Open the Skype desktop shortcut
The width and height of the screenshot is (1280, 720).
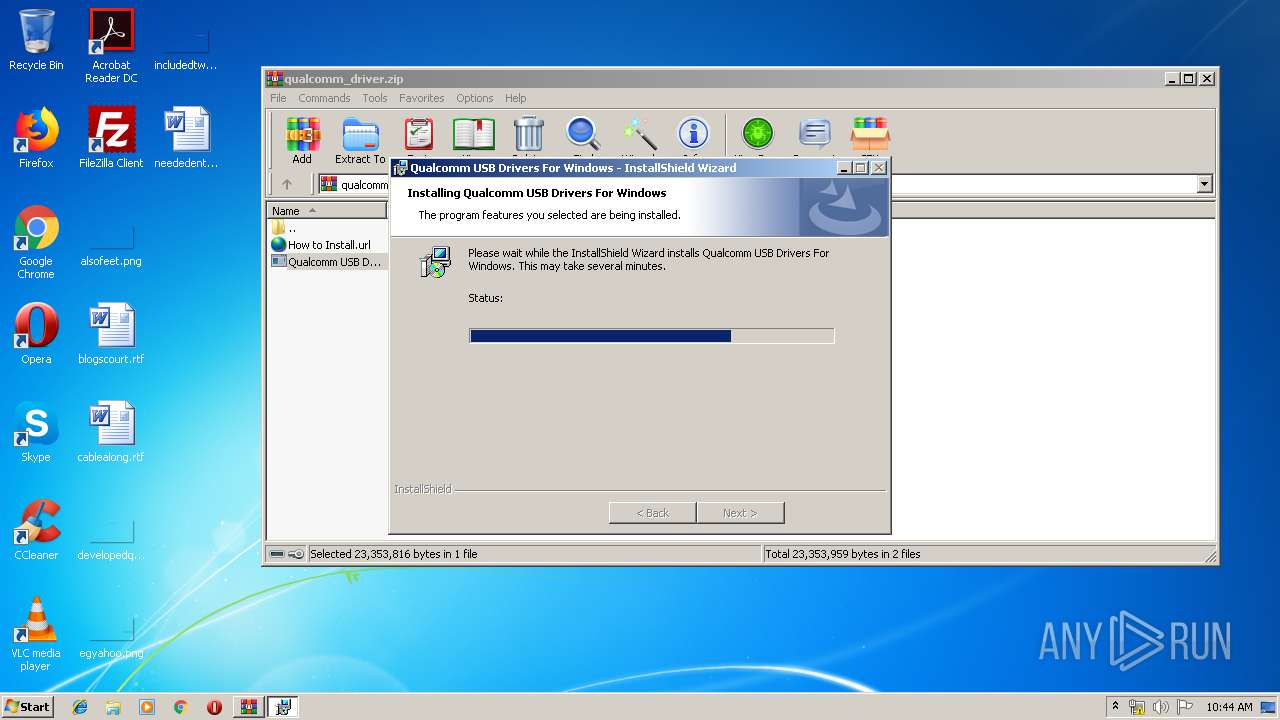[36, 432]
